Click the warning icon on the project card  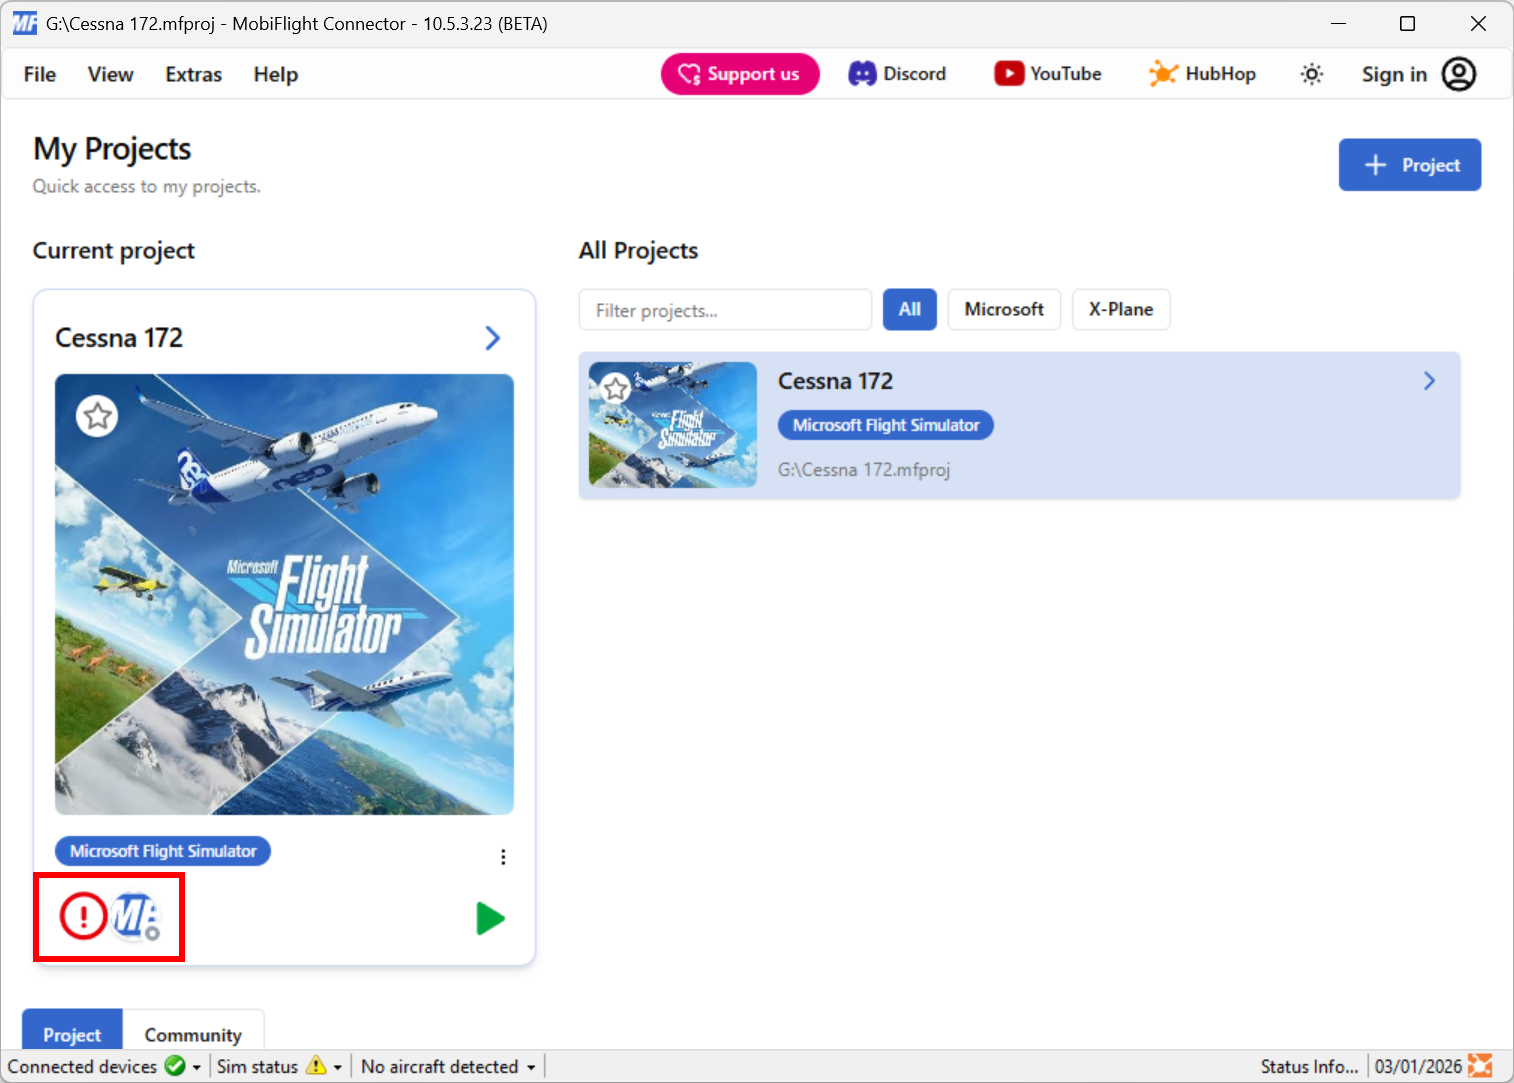point(83,916)
